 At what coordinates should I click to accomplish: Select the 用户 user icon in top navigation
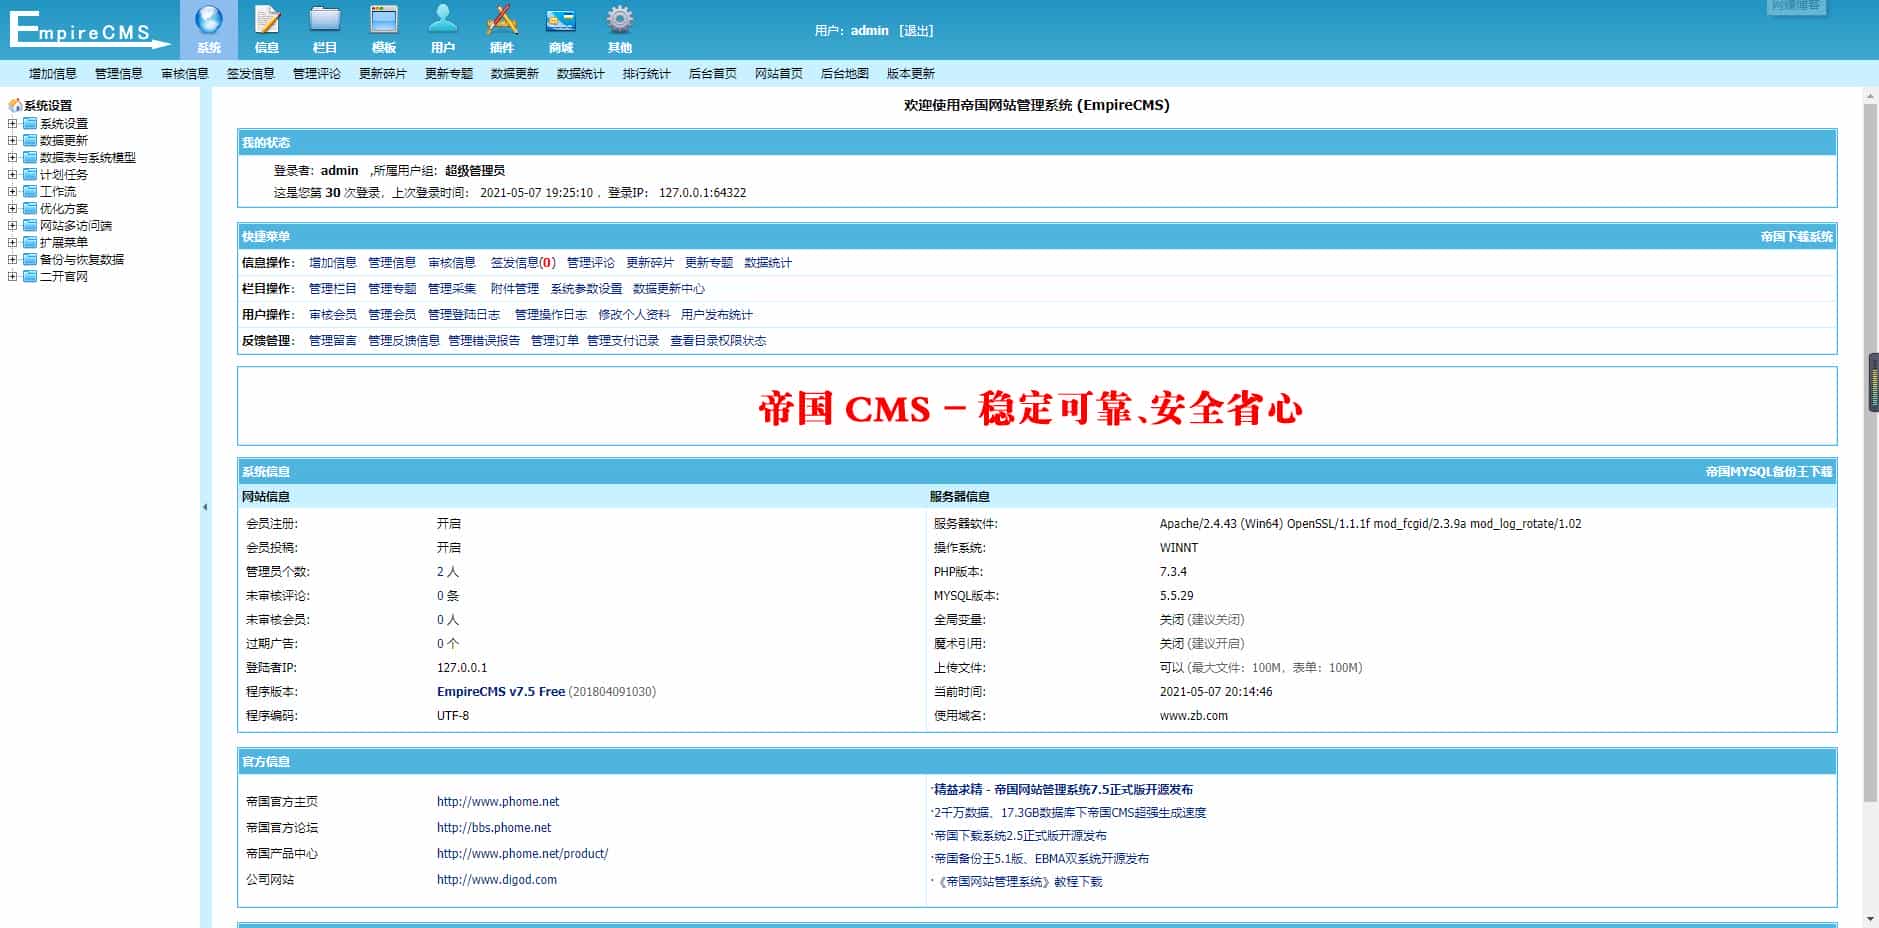click(x=443, y=17)
